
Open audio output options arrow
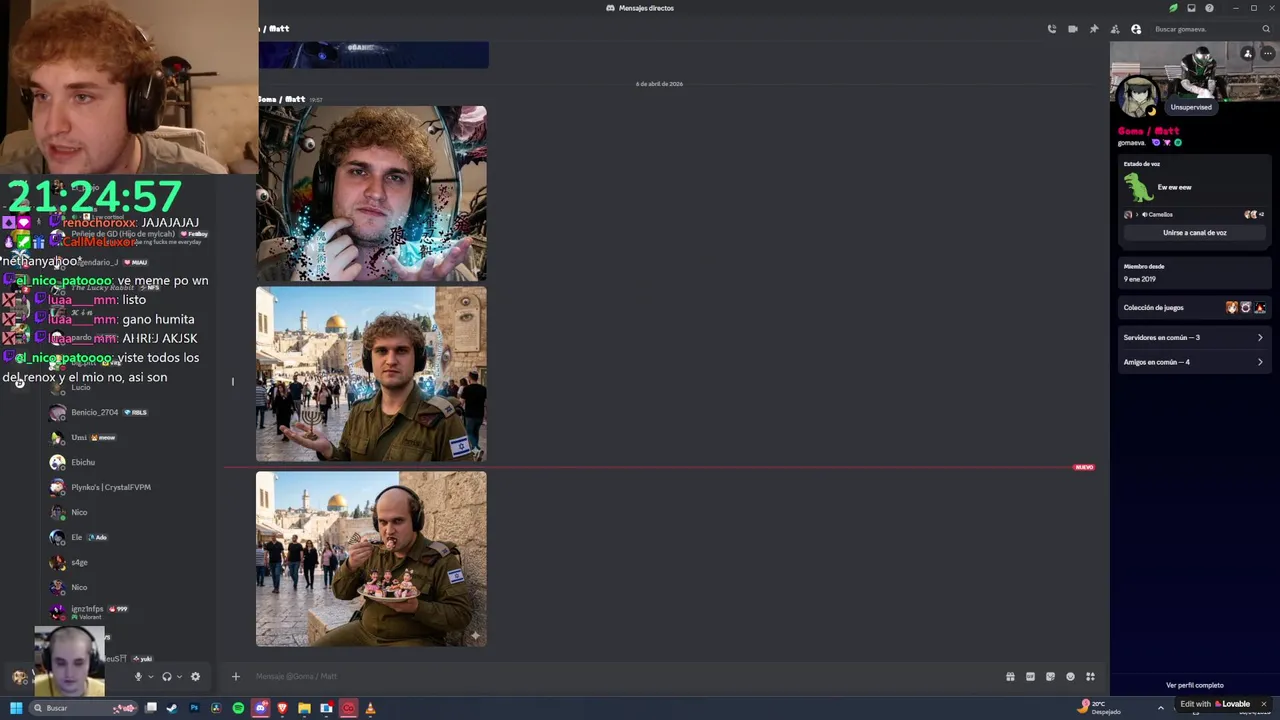point(179,677)
